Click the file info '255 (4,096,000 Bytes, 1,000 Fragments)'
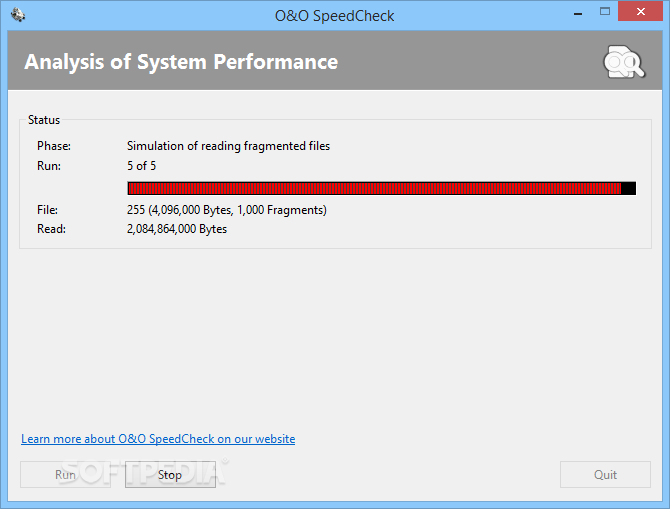The height and width of the screenshot is (509, 670). pos(227,210)
